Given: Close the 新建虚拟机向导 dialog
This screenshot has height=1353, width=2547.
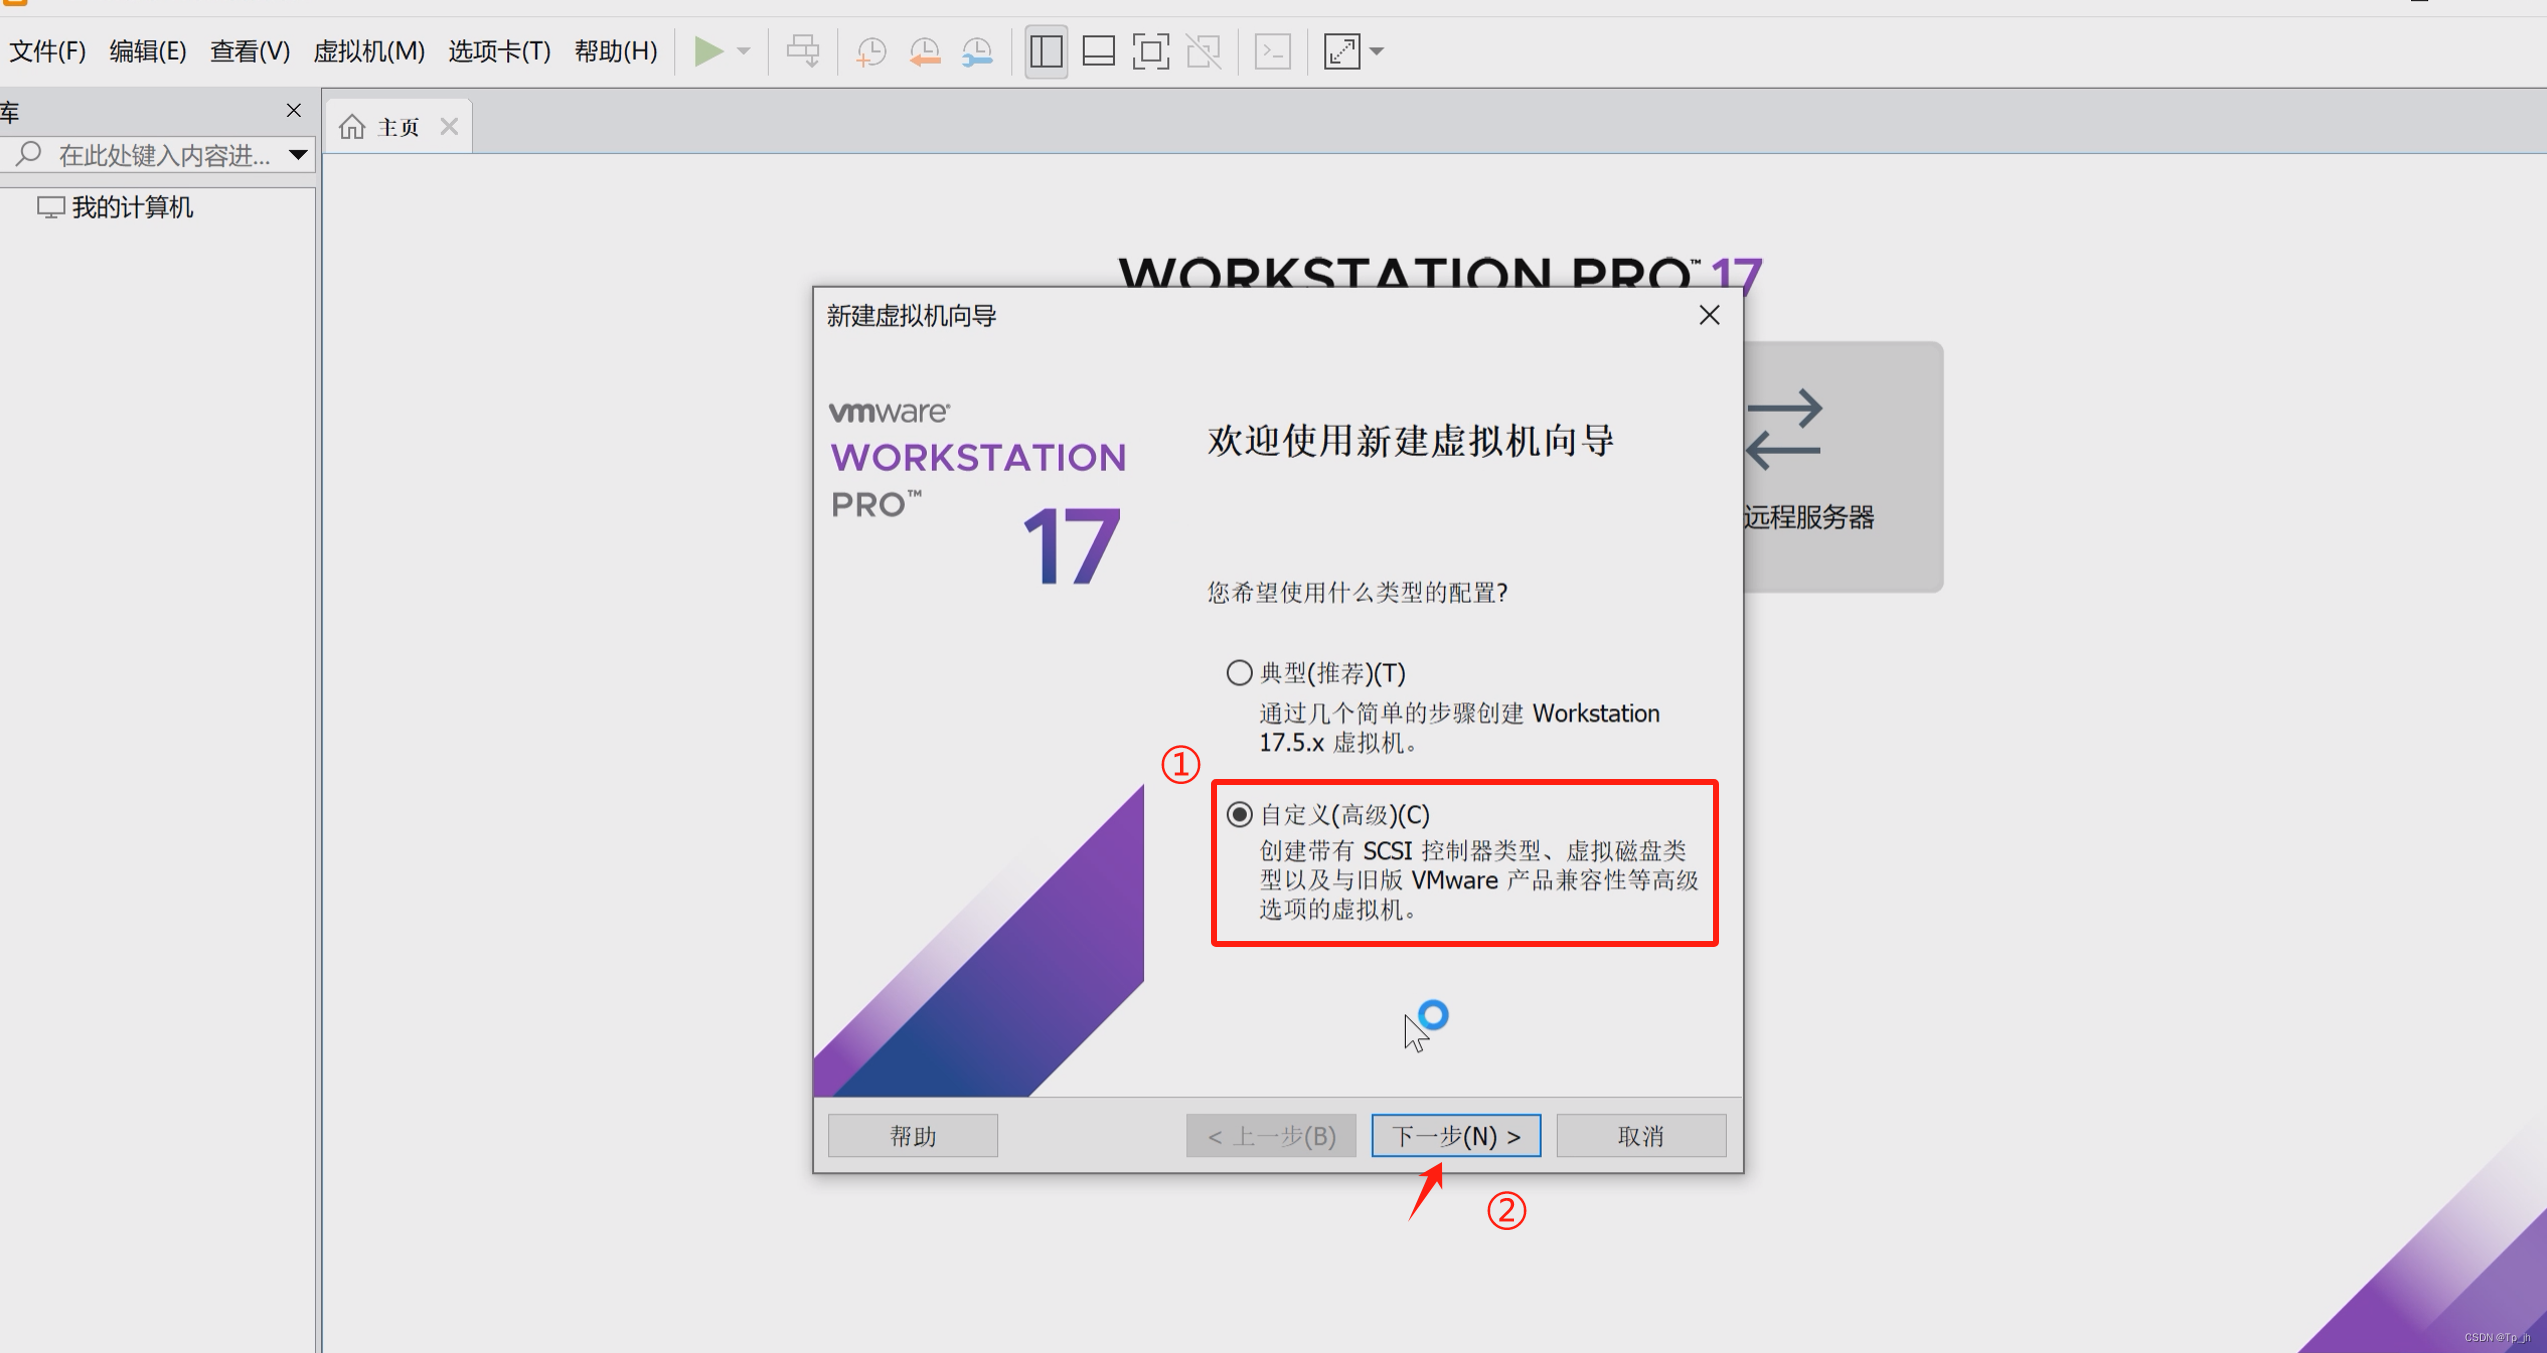Looking at the screenshot, I should point(1709,315).
